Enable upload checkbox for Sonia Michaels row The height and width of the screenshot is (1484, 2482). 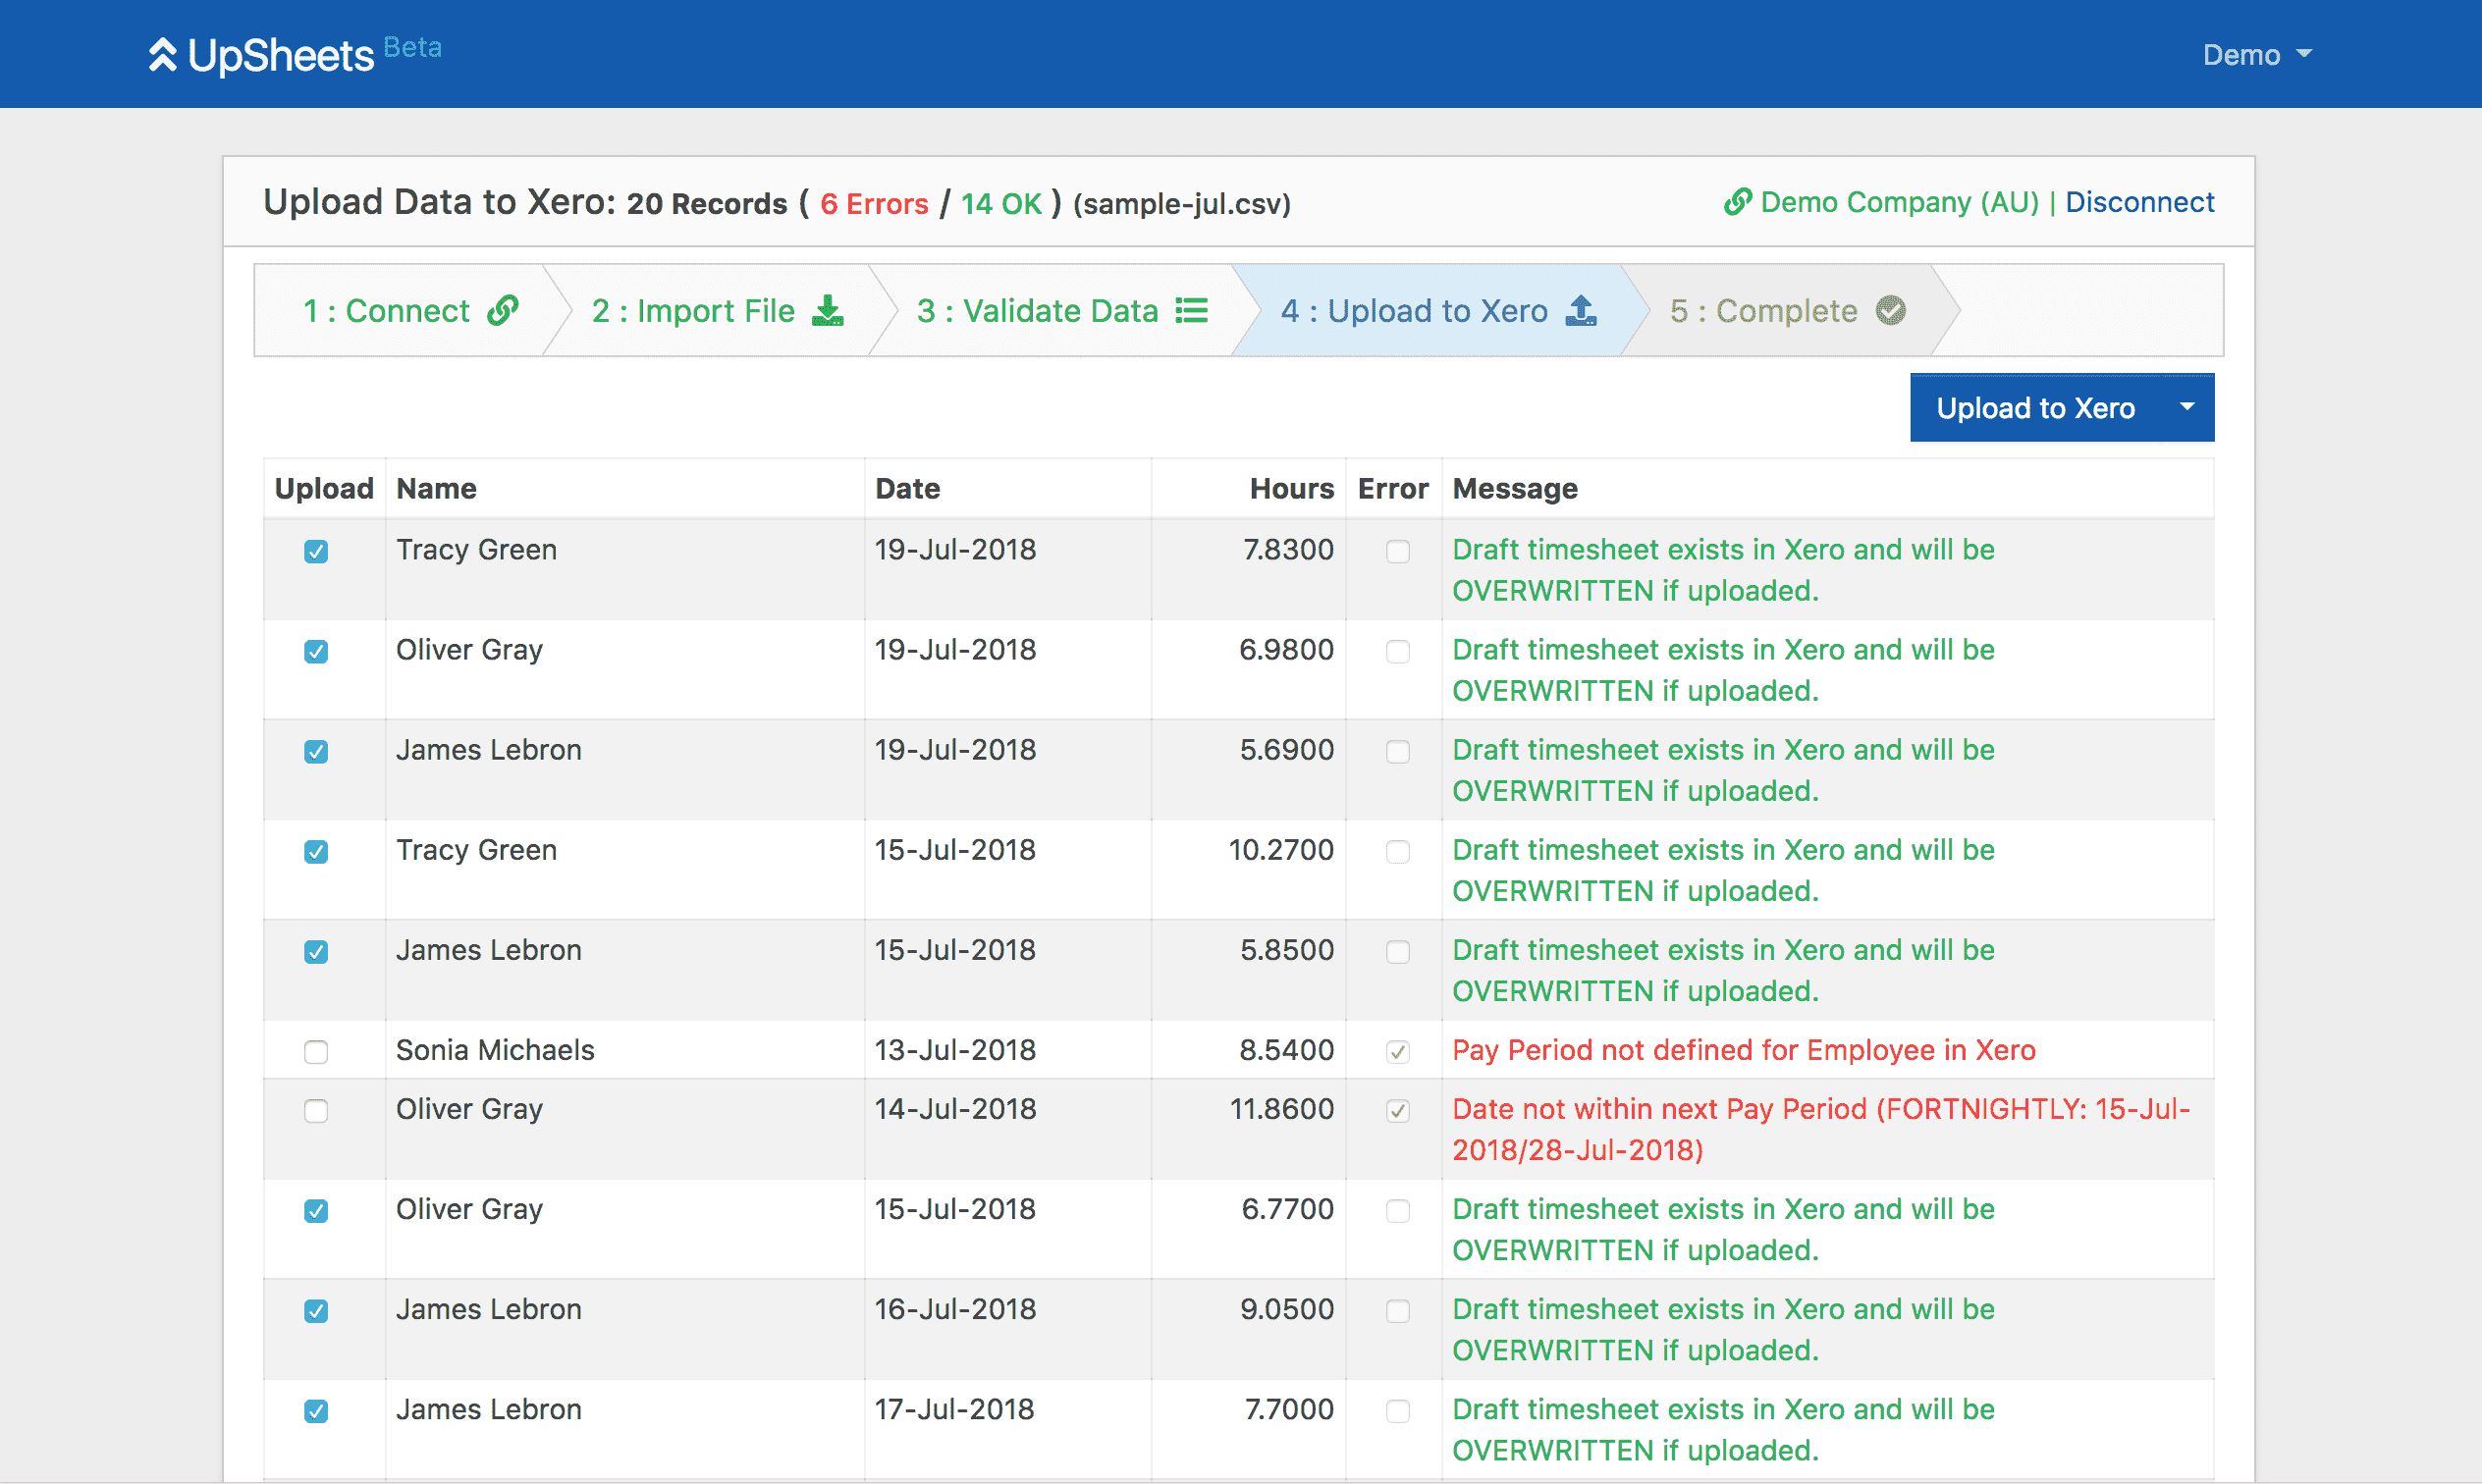point(316,1052)
